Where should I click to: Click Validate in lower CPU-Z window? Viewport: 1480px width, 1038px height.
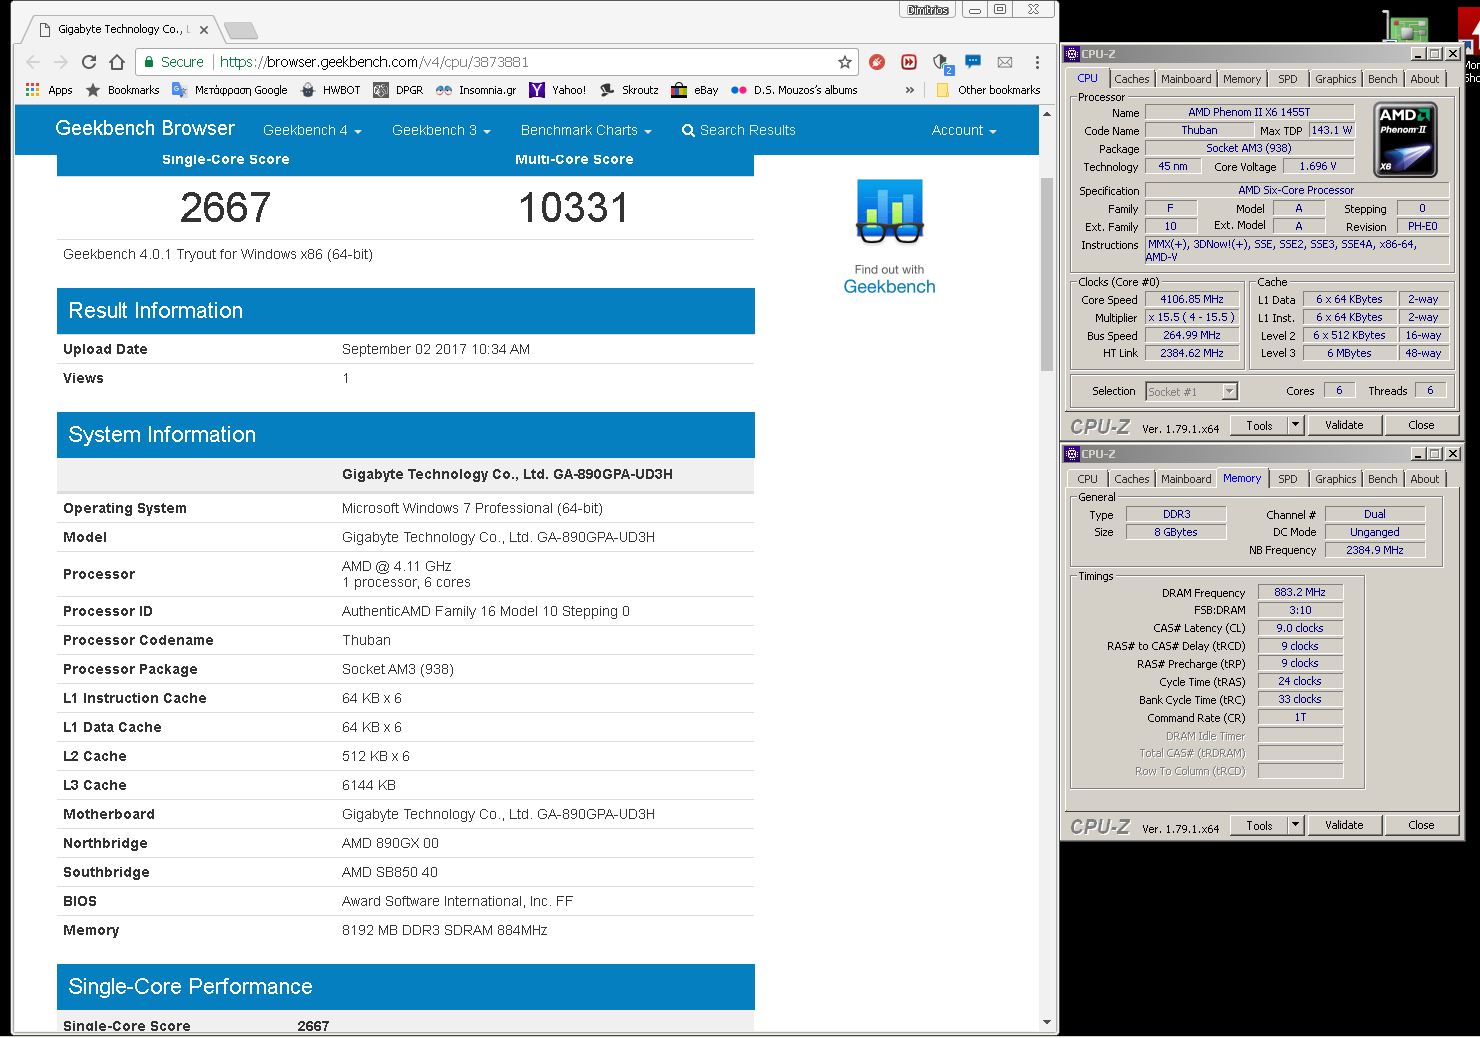point(1344,825)
